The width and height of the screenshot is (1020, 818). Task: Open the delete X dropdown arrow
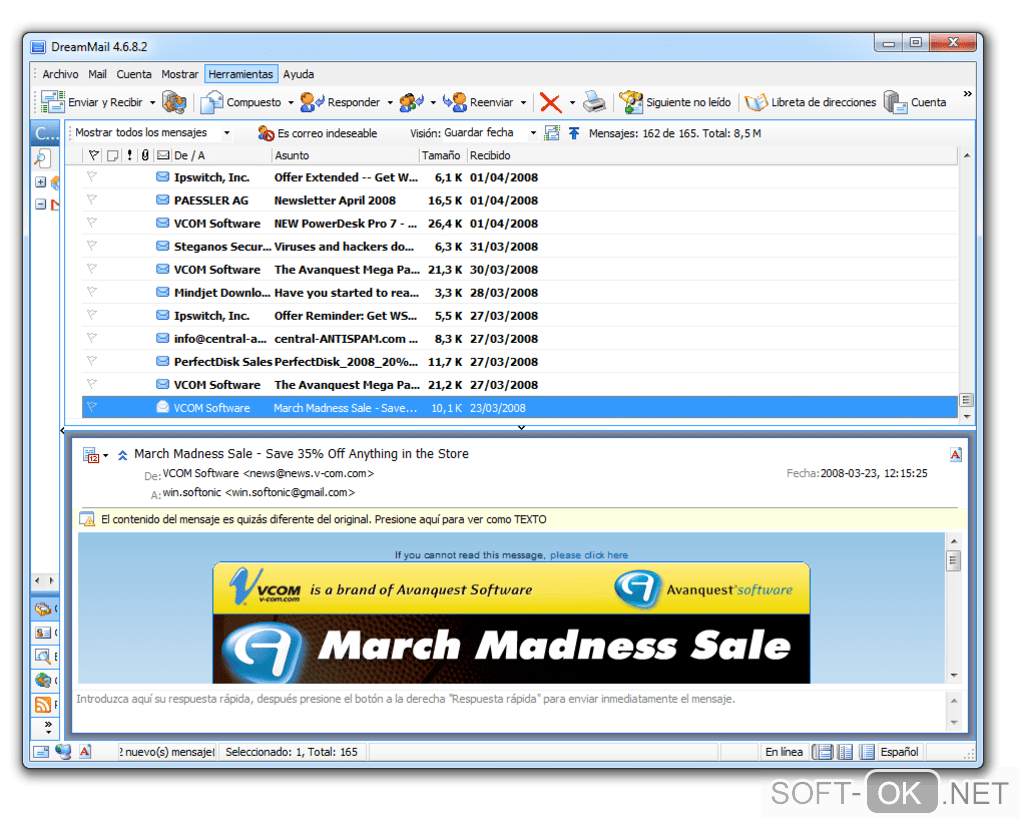pos(572,103)
